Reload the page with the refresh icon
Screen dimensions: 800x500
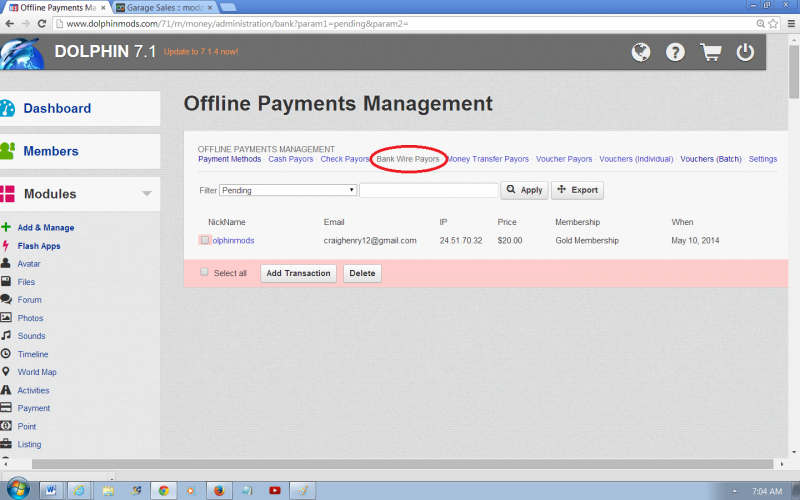42,23
